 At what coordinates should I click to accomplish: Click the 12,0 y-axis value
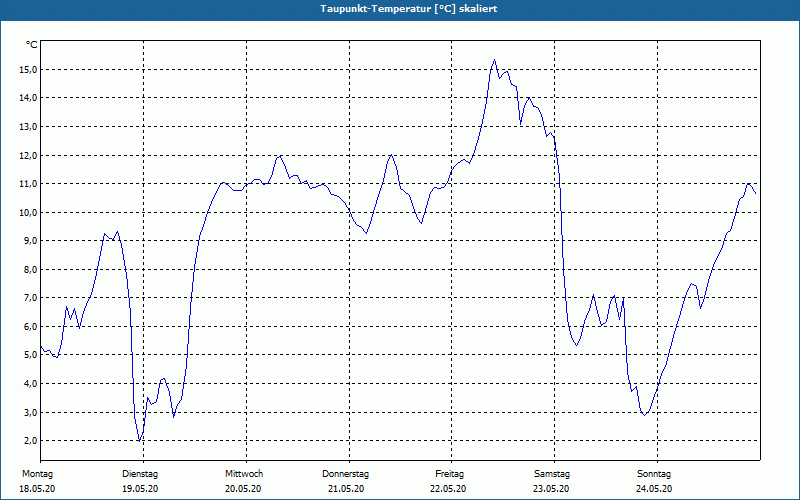[x=28, y=155]
